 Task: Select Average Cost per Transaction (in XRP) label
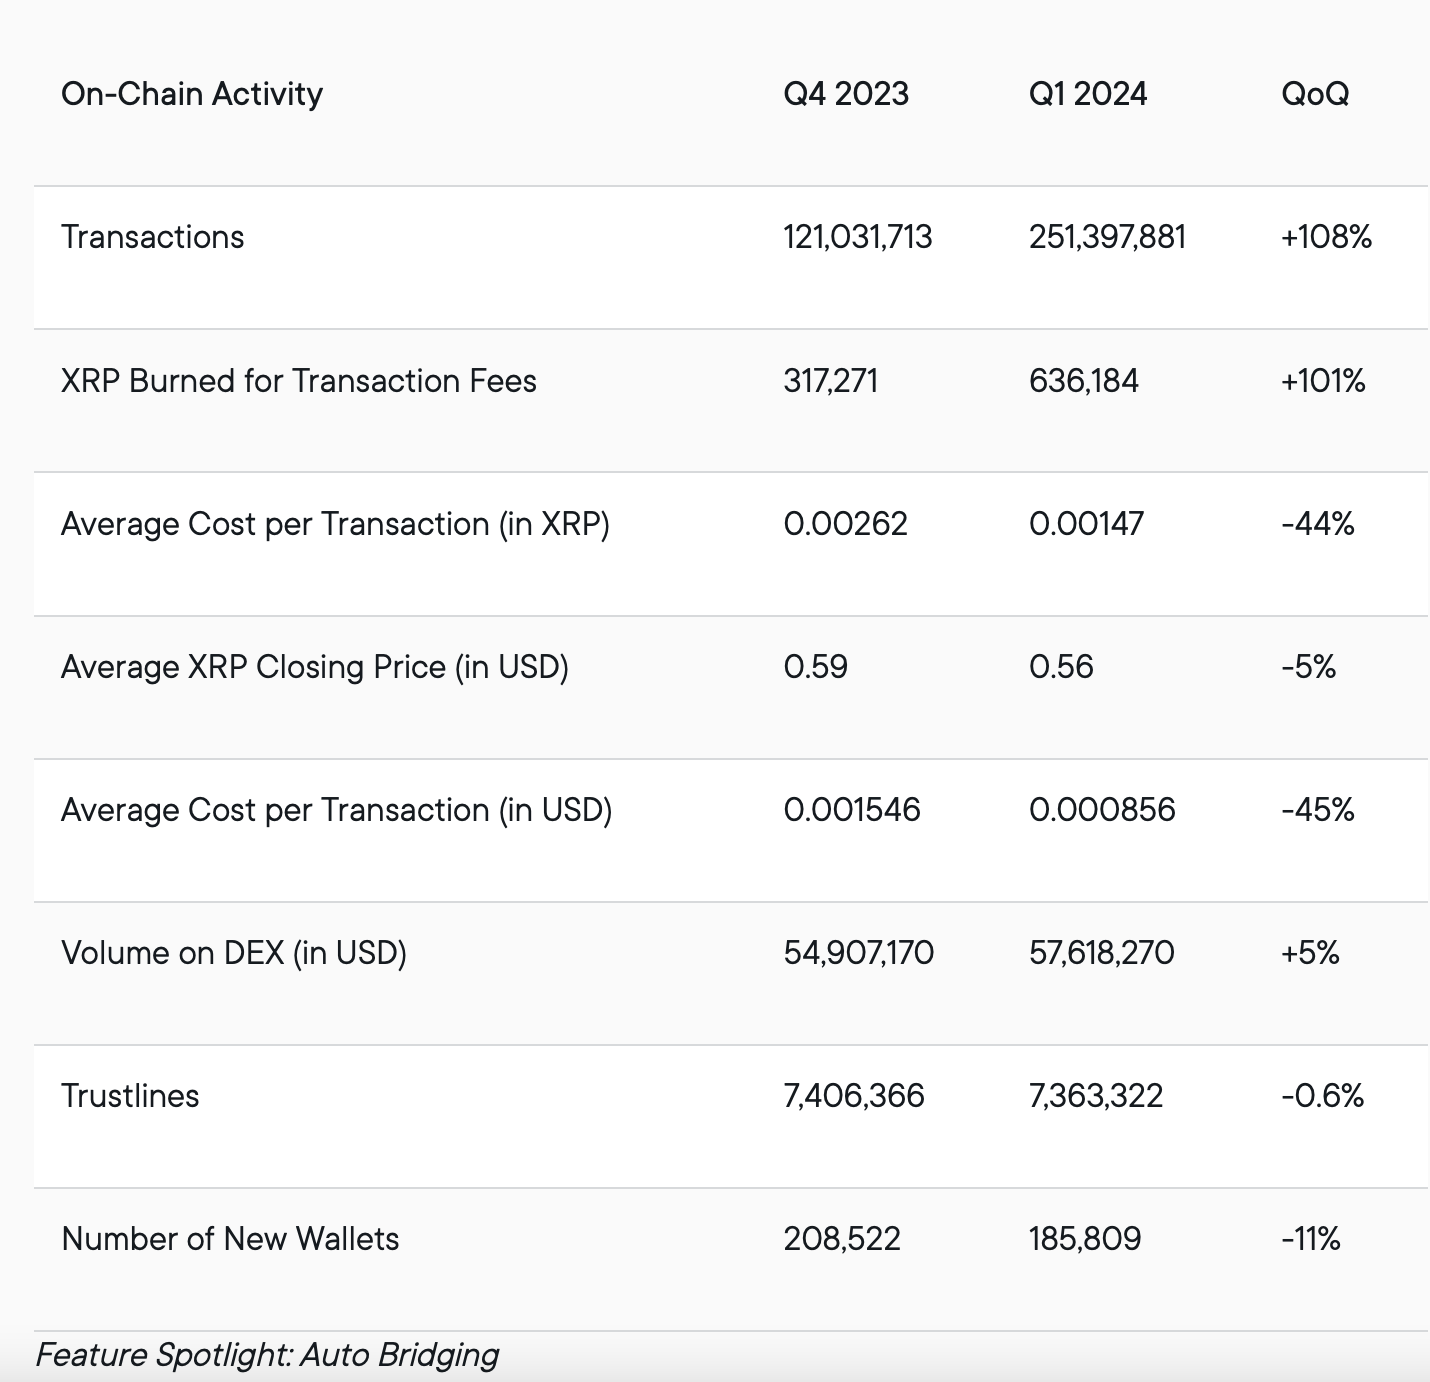point(335,524)
